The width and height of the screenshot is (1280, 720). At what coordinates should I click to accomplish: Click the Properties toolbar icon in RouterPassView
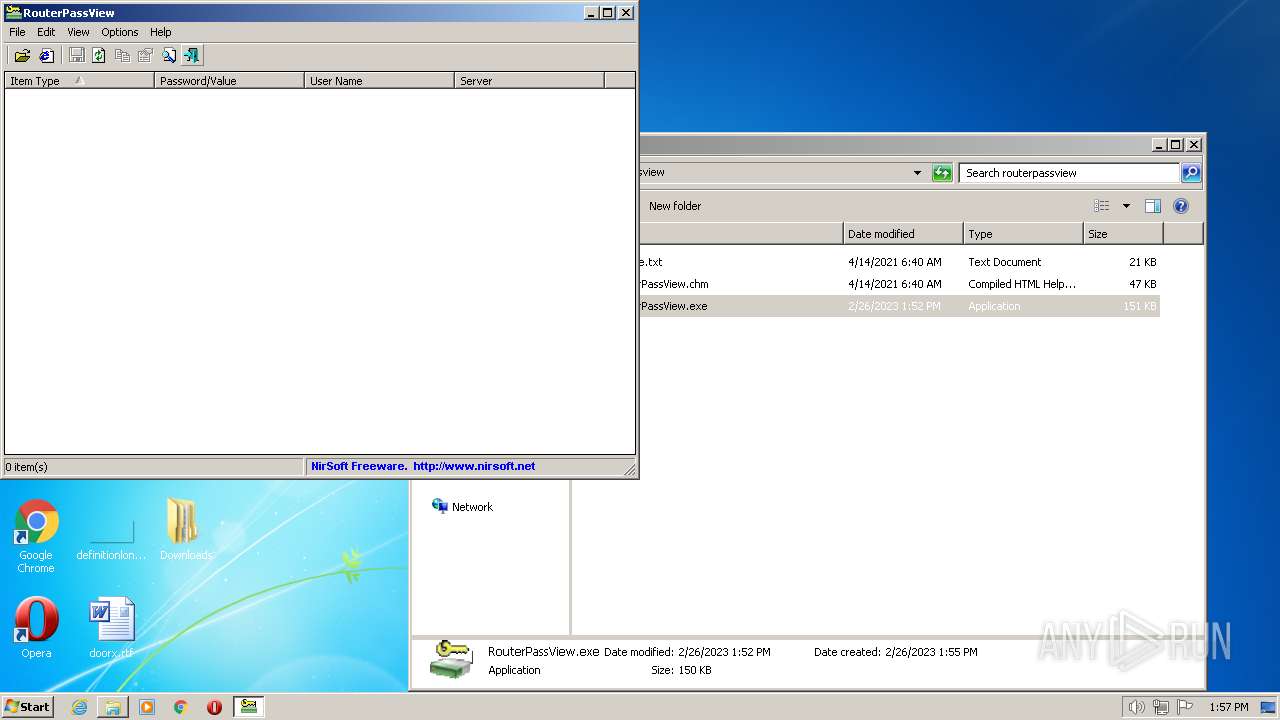(145, 56)
